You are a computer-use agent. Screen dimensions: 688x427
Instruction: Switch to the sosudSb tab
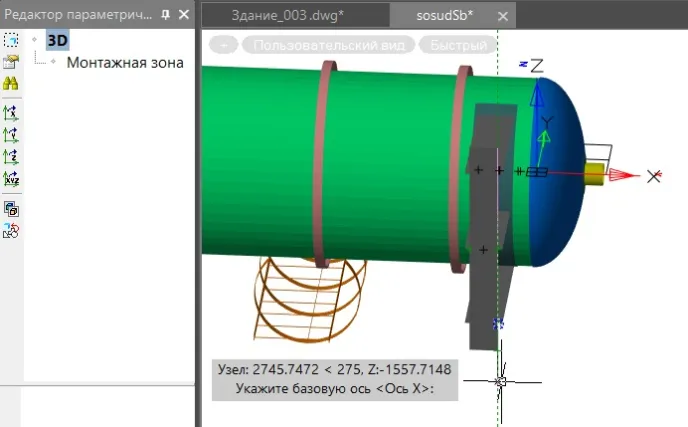point(444,16)
